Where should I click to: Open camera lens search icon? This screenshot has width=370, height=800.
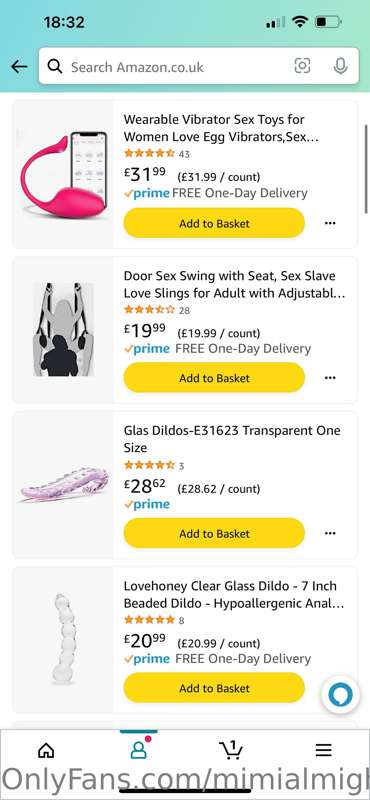point(302,66)
